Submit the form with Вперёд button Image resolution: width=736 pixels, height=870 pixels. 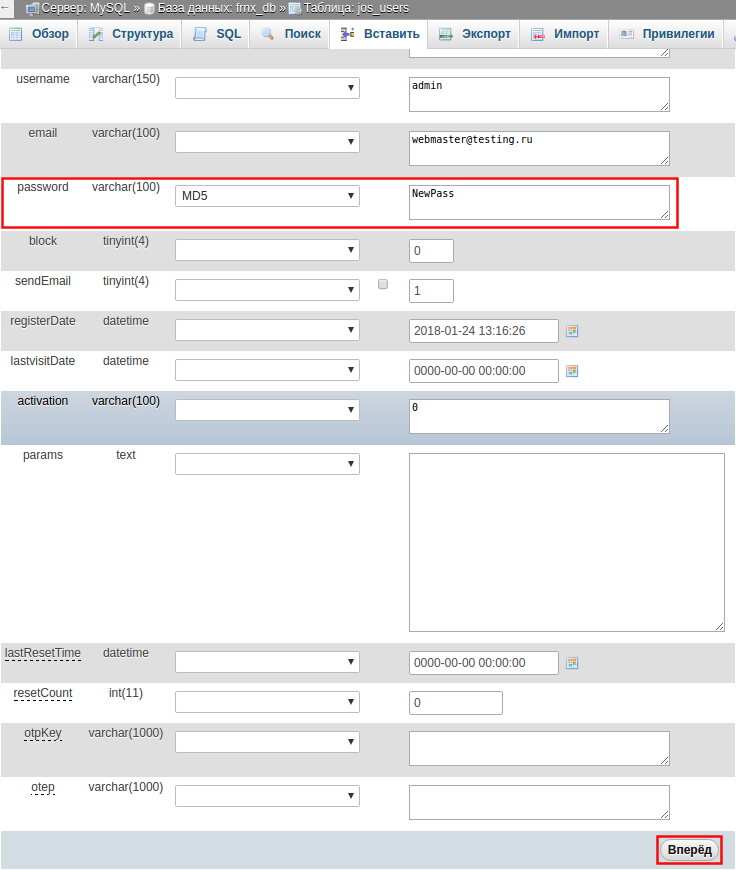click(689, 849)
